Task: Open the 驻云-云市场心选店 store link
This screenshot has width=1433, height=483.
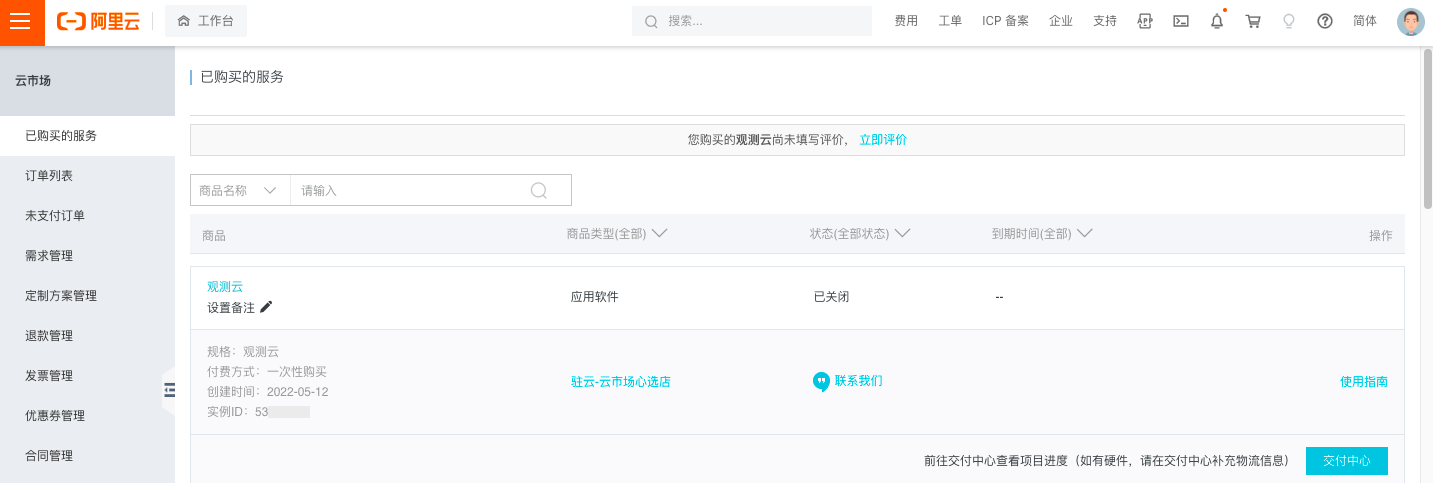Action: 620,382
